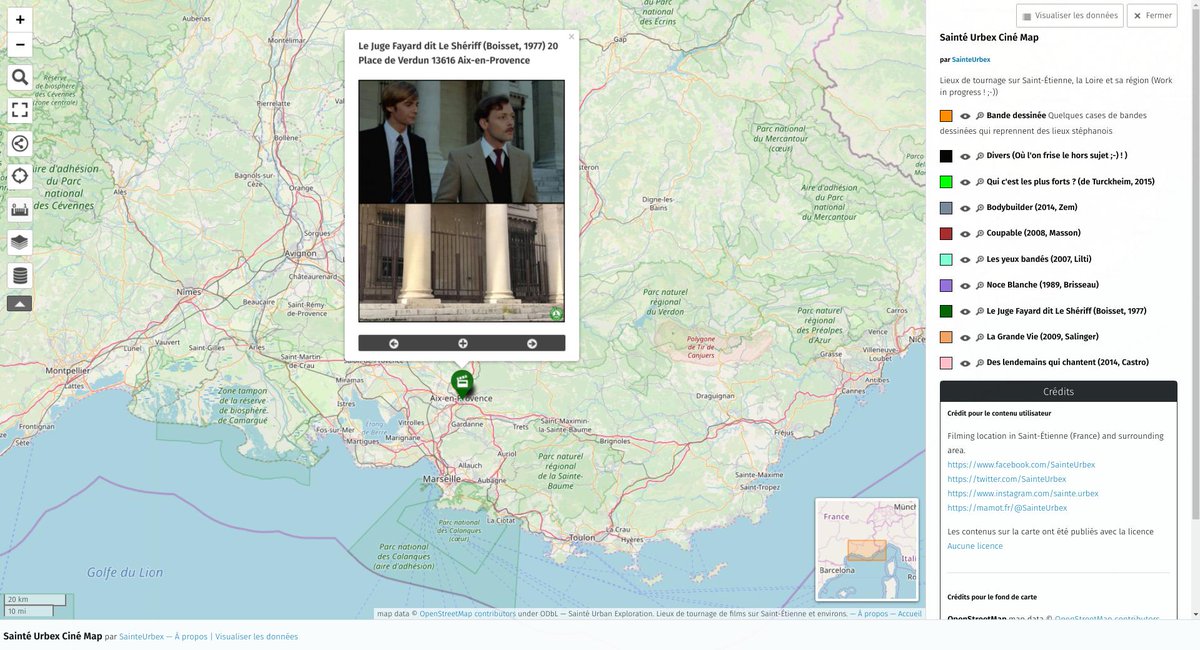Open the map search magnifier tool
Screen dimensions: 1200x650
(20, 78)
